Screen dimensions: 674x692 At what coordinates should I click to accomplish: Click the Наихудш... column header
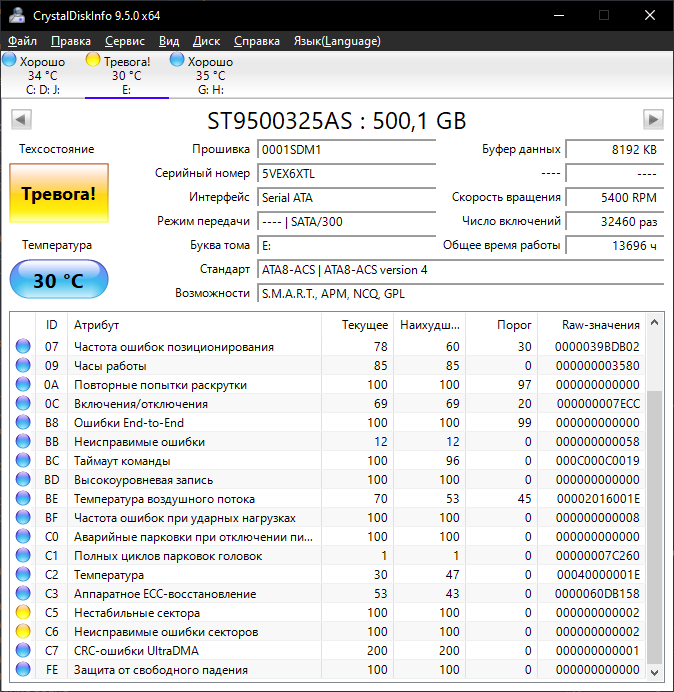[429, 325]
